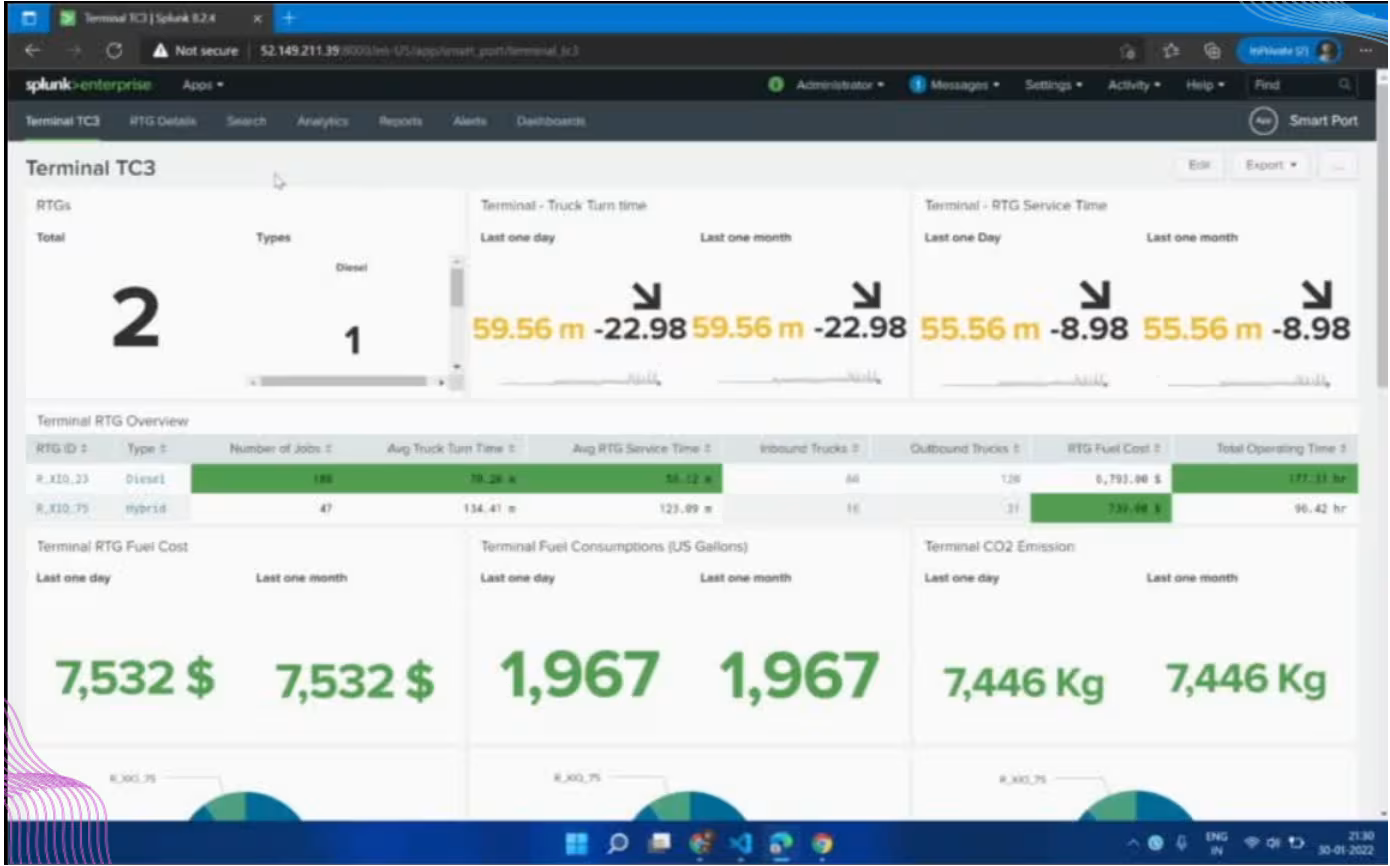Click the Edit dashboard button
The image size is (1390, 866).
click(1199, 165)
